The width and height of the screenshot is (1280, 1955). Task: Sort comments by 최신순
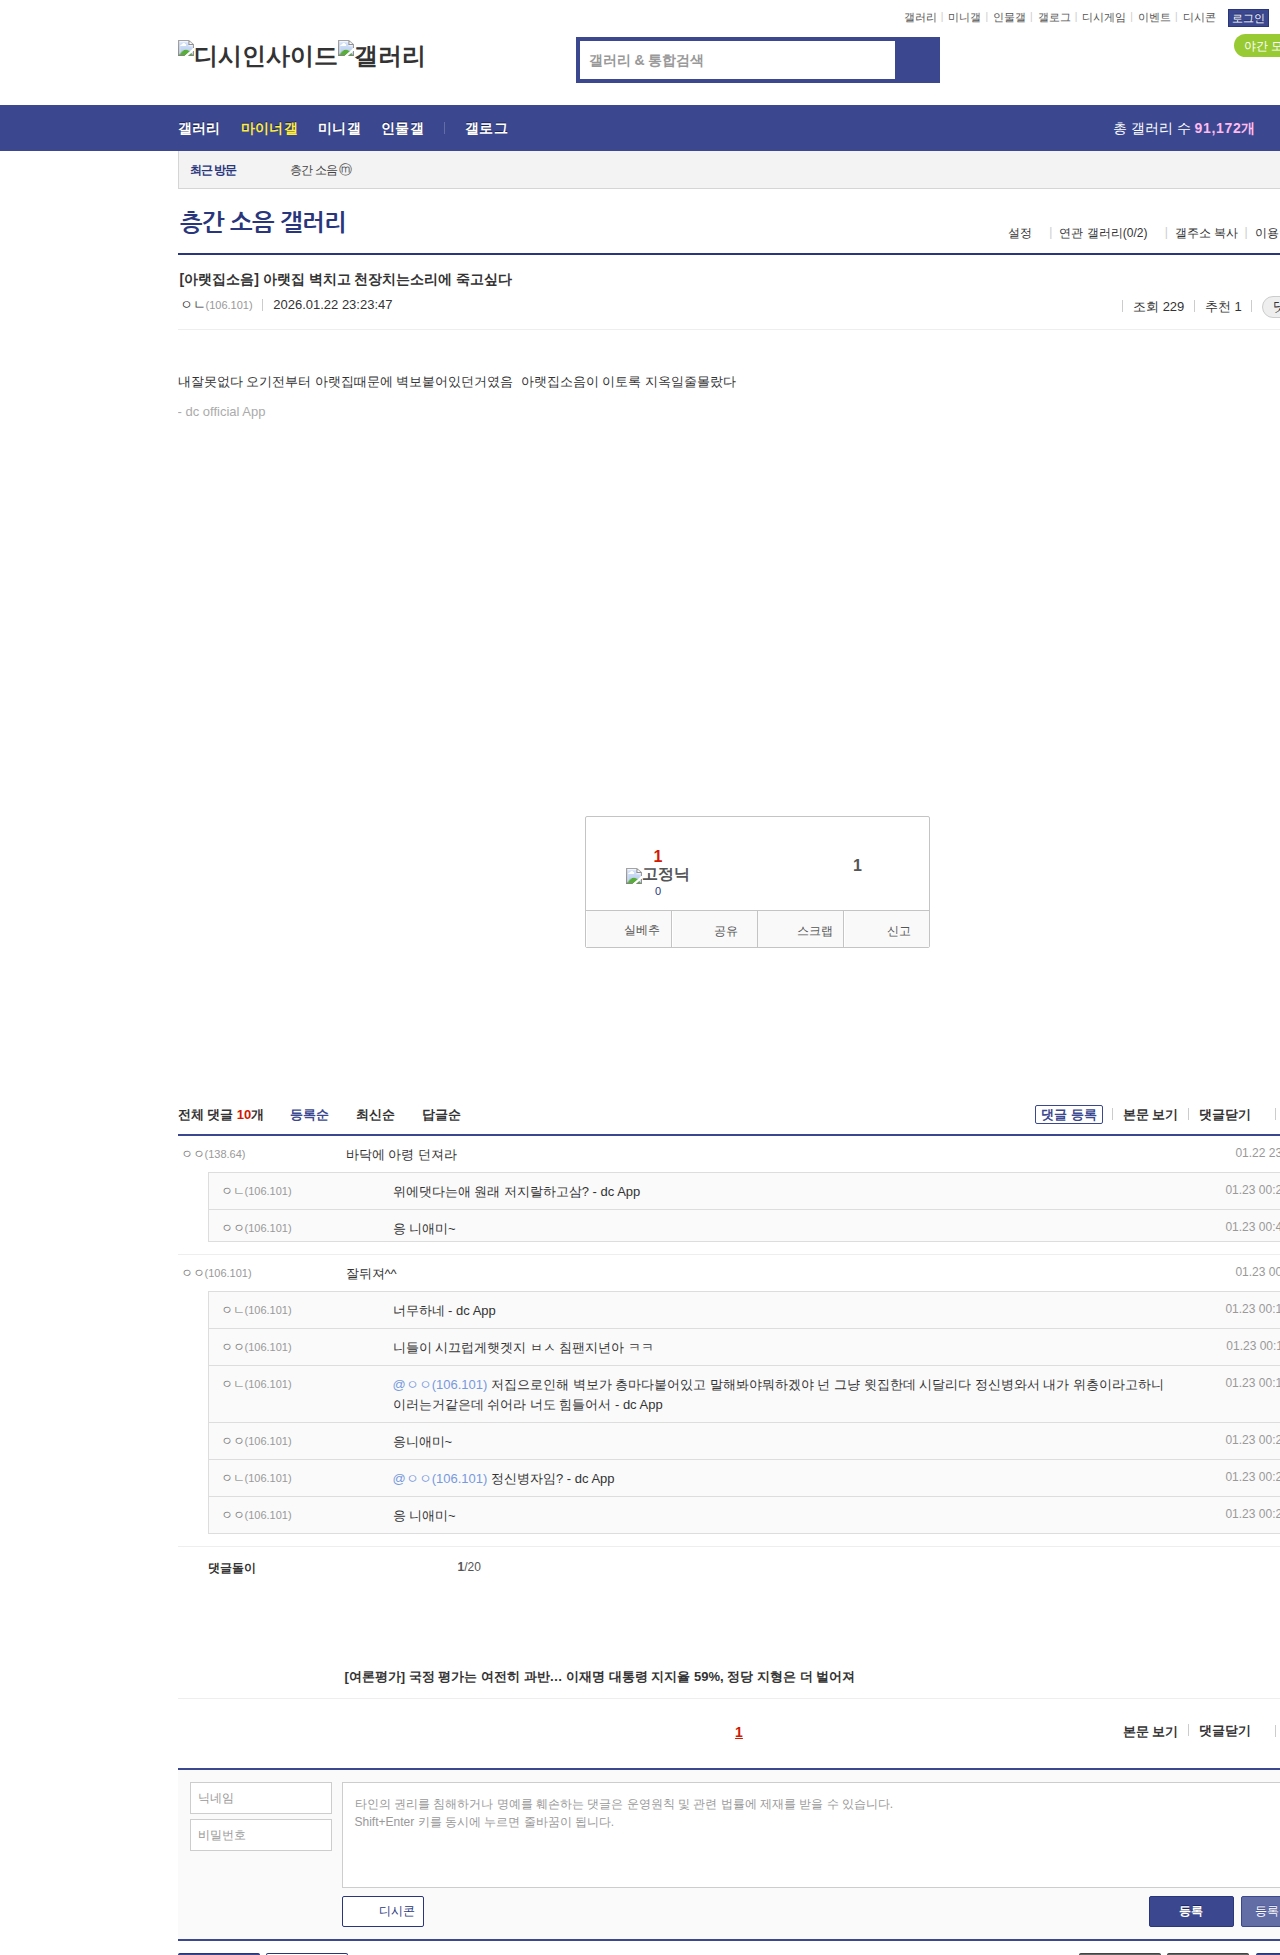point(375,1115)
